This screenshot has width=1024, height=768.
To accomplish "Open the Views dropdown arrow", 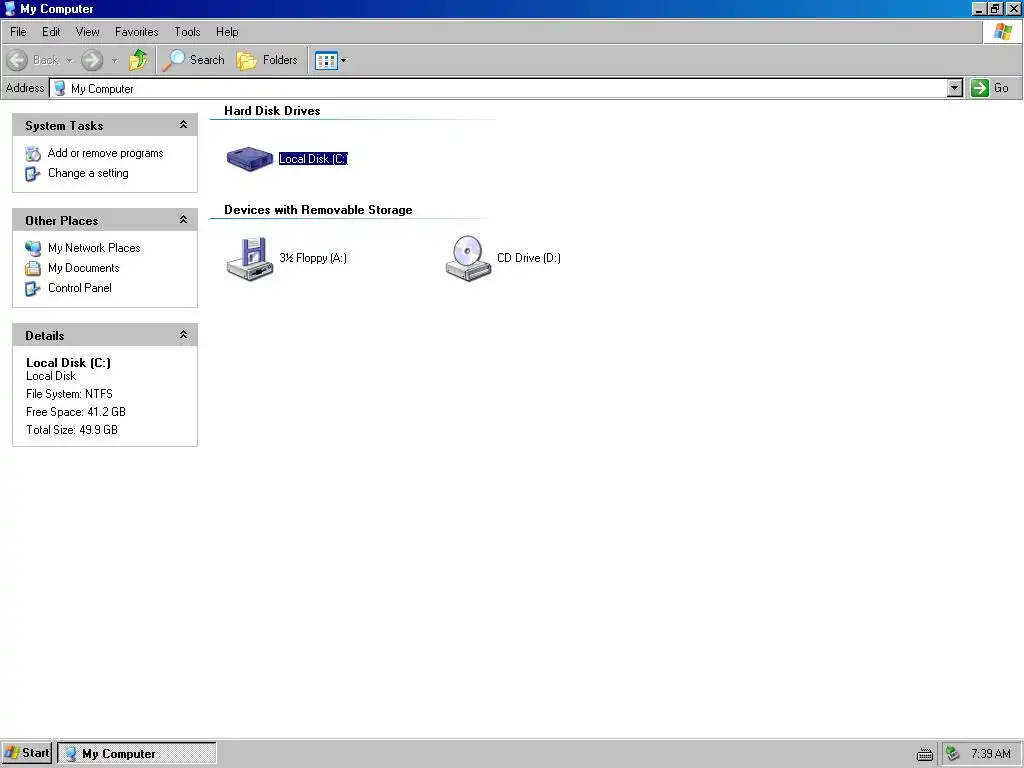I will point(344,61).
